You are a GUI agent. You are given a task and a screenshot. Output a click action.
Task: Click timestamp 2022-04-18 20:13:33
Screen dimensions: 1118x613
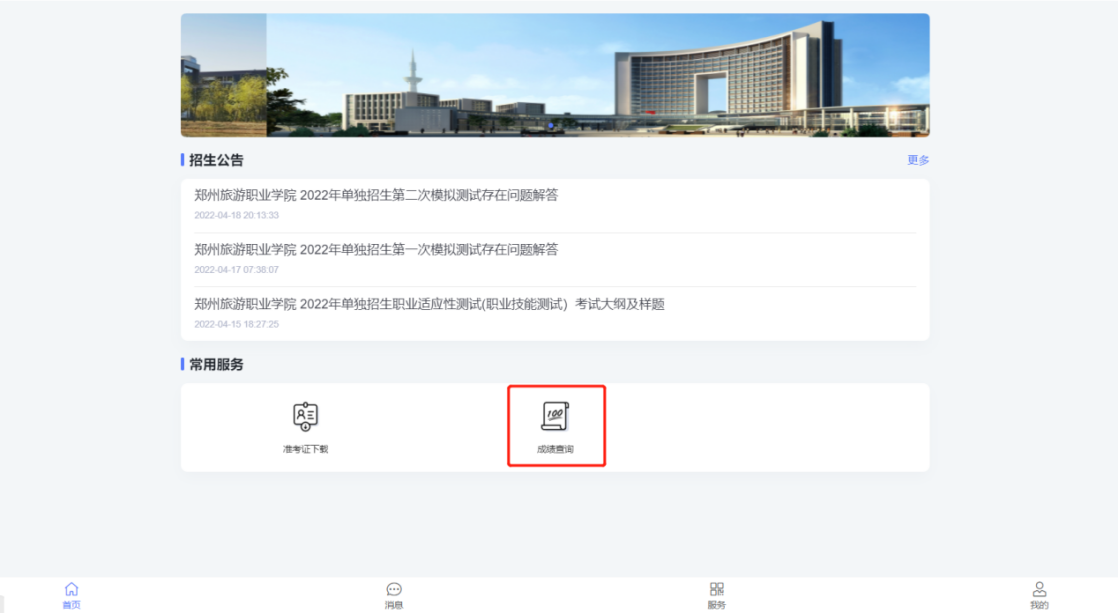(236, 215)
